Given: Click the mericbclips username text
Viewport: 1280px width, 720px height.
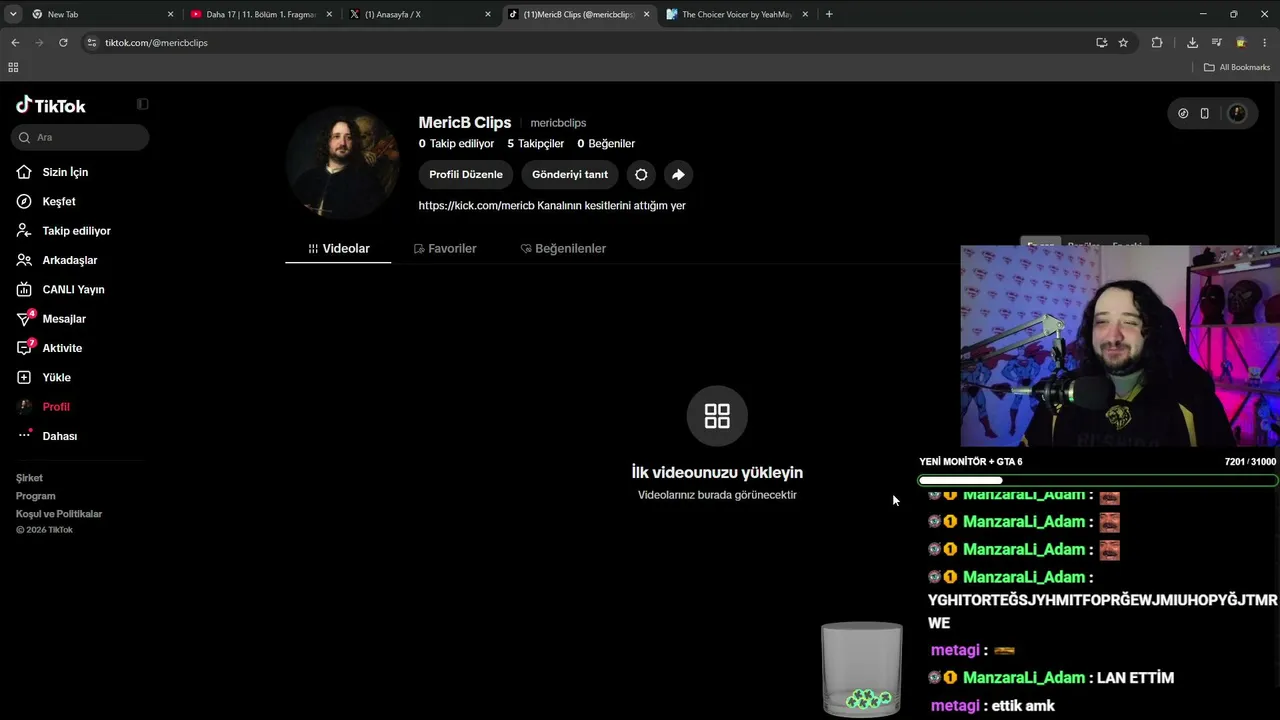Looking at the screenshot, I should pos(558,123).
